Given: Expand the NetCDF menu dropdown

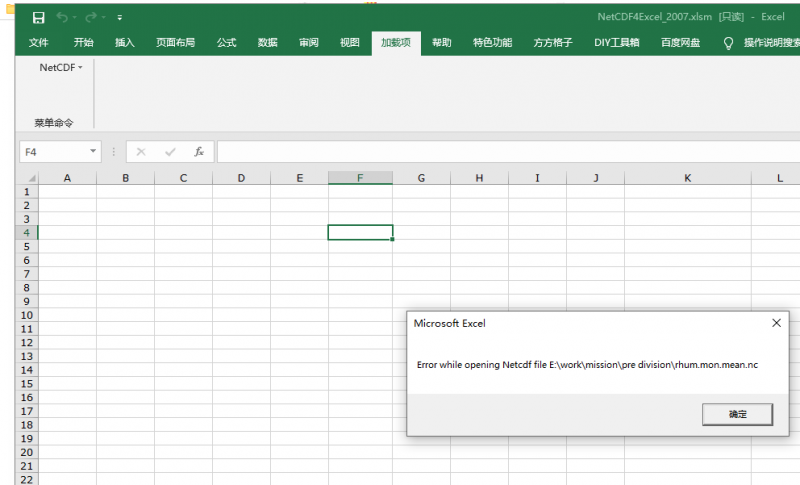Looking at the screenshot, I should tap(61, 68).
